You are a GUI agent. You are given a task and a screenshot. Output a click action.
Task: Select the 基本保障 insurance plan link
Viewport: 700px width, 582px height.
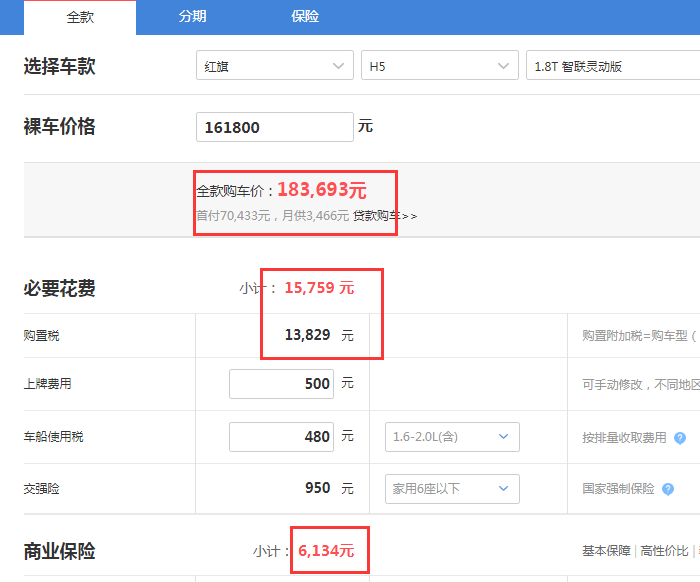pos(606,551)
